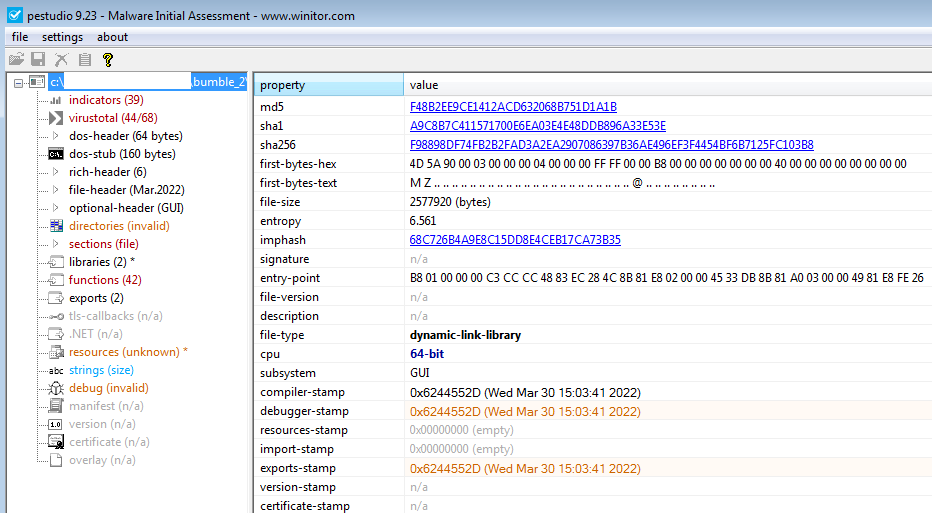Expand the rich-header tree node
The image size is (932, 513).
(x=56, y=172)
